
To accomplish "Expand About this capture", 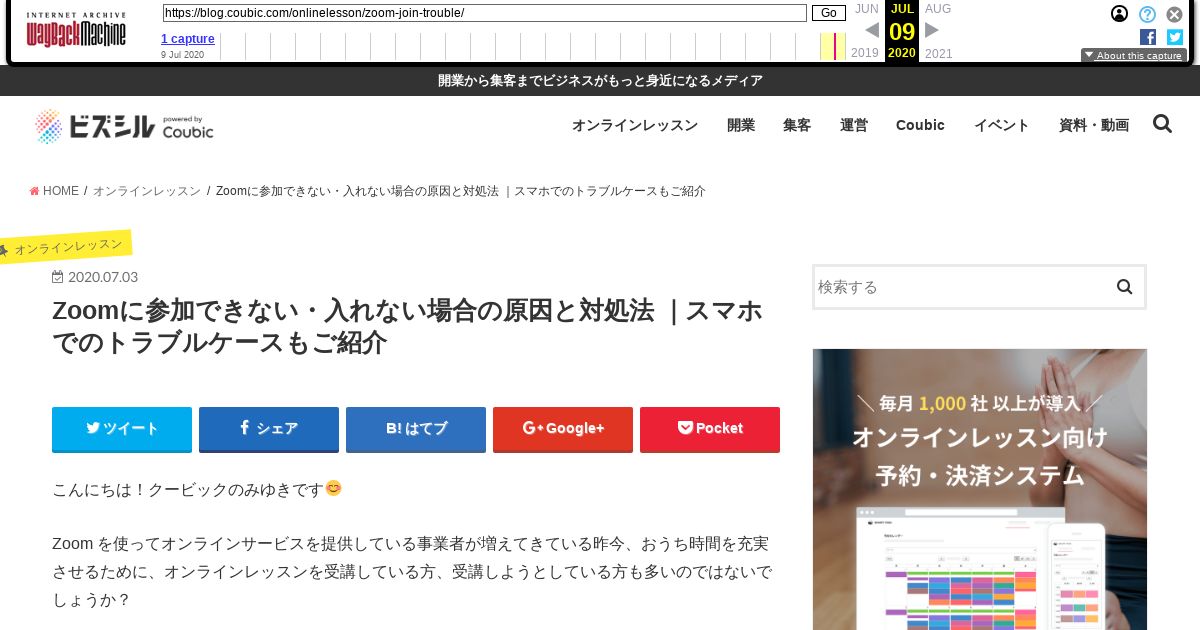I will click(x=1133, y=56).
